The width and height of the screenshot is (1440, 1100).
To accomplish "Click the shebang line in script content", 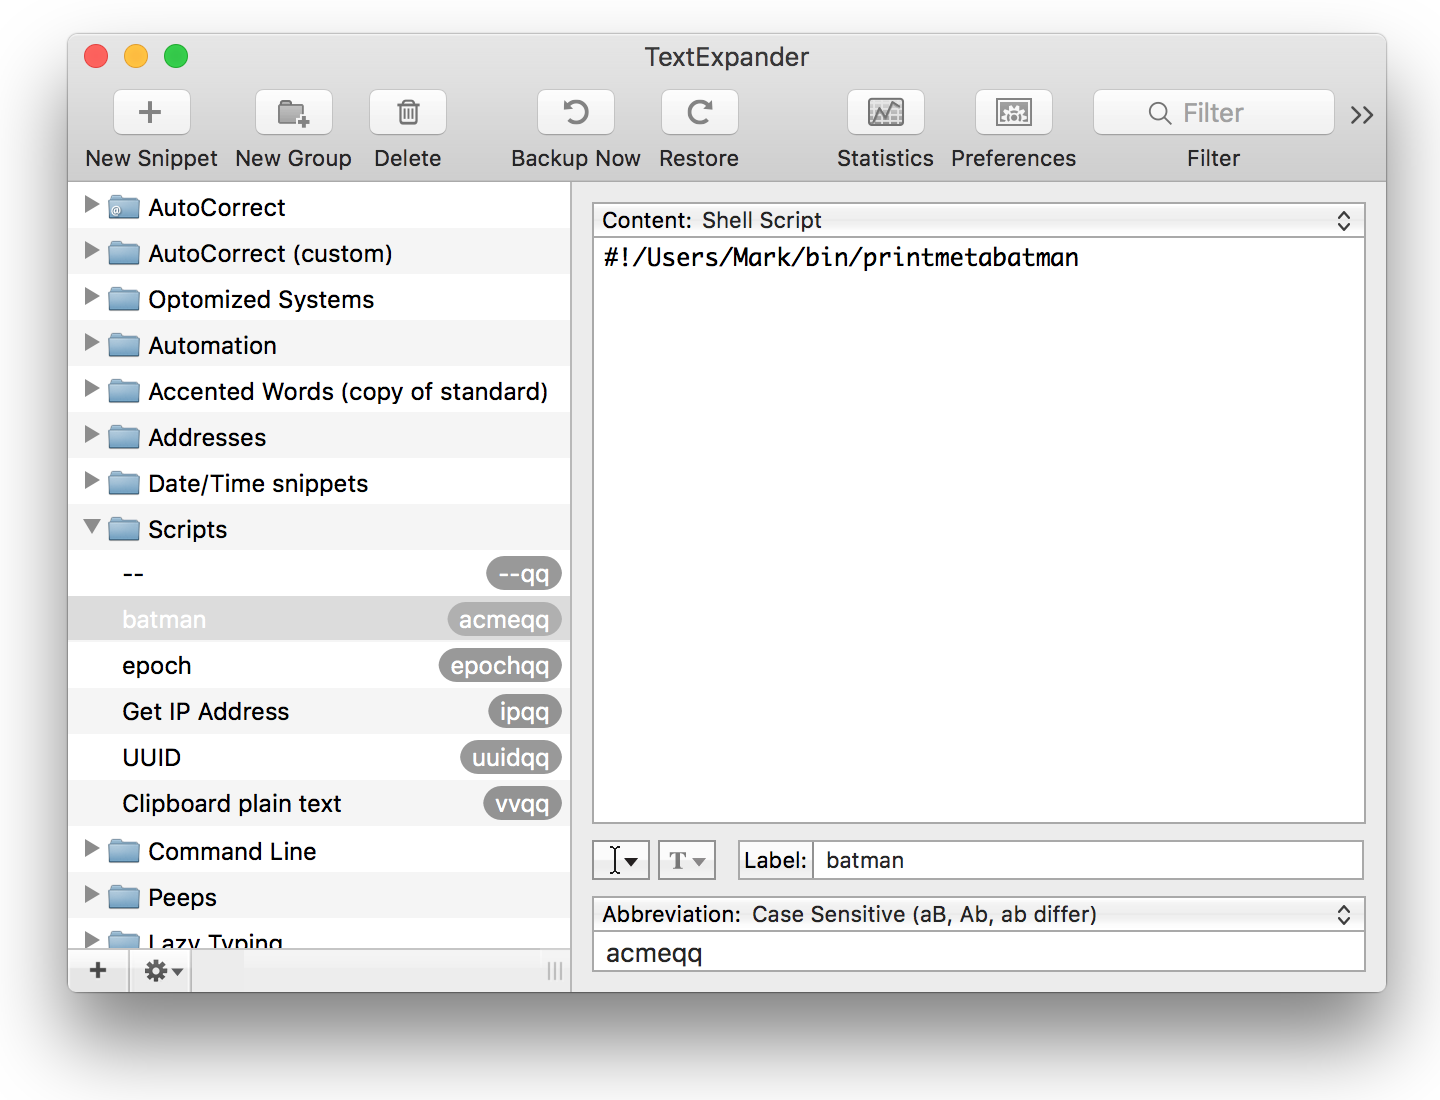I will pos(841,257).
